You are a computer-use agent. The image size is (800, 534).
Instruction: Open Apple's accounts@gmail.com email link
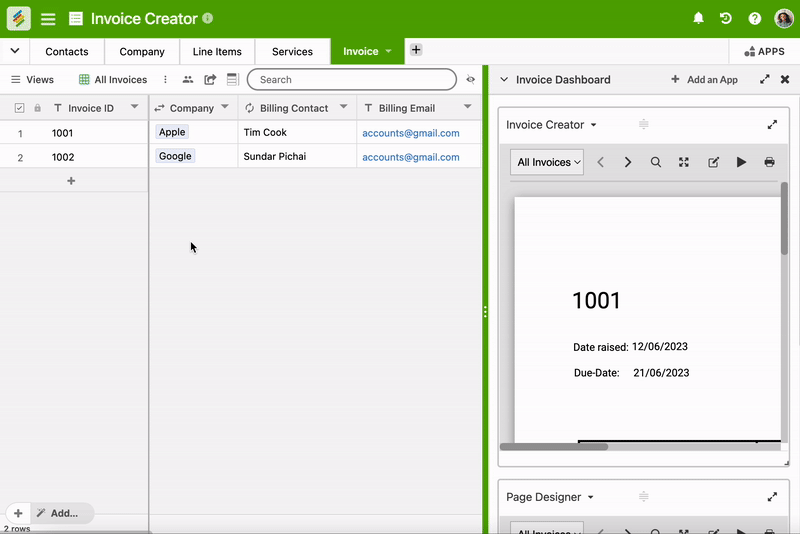(x=411, y=133)
